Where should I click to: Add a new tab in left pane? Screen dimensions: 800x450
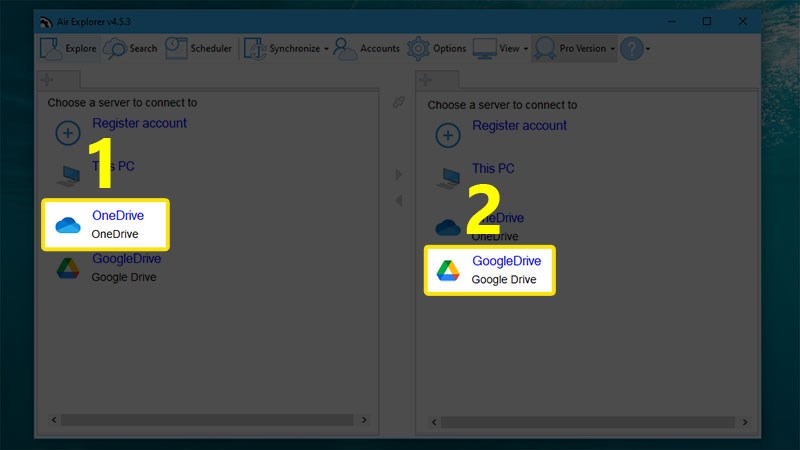pos(47,80)
